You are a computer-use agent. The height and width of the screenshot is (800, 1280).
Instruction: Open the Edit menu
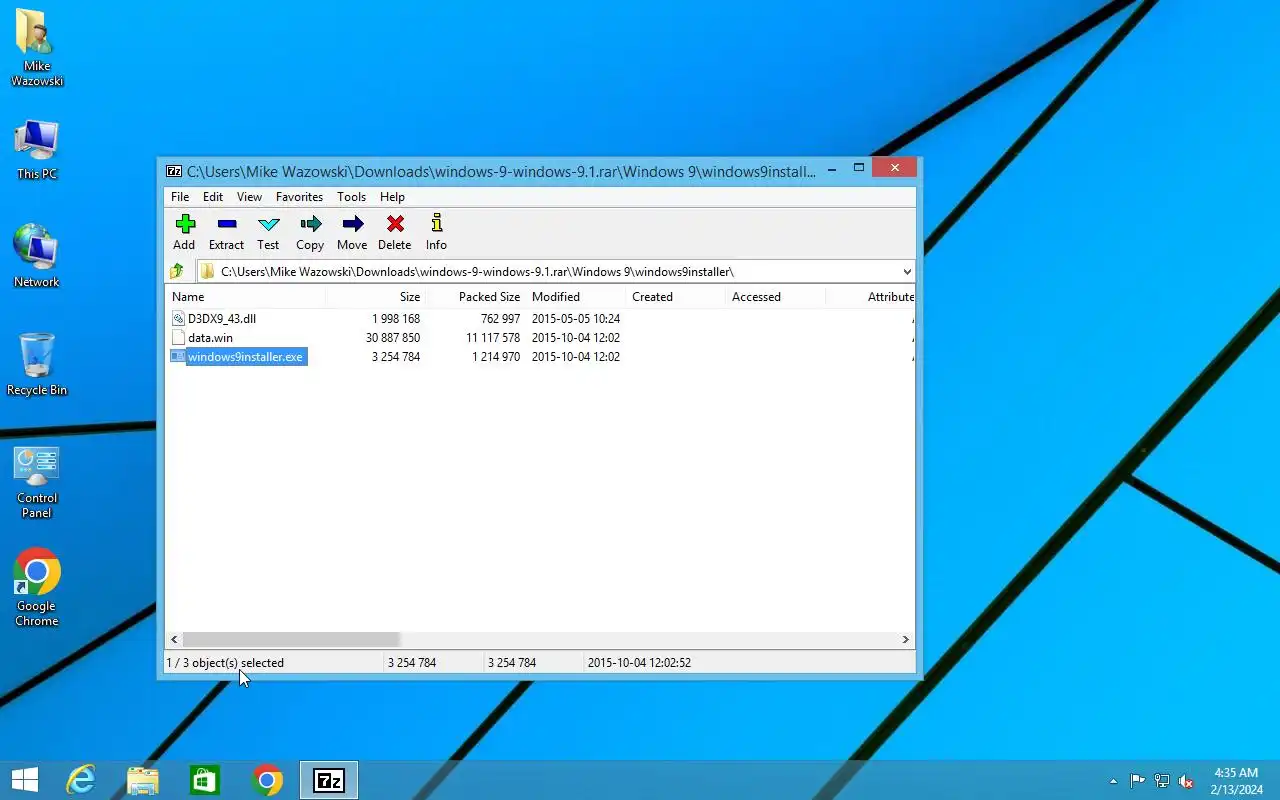pyautogui.click(x=213, y=197)
